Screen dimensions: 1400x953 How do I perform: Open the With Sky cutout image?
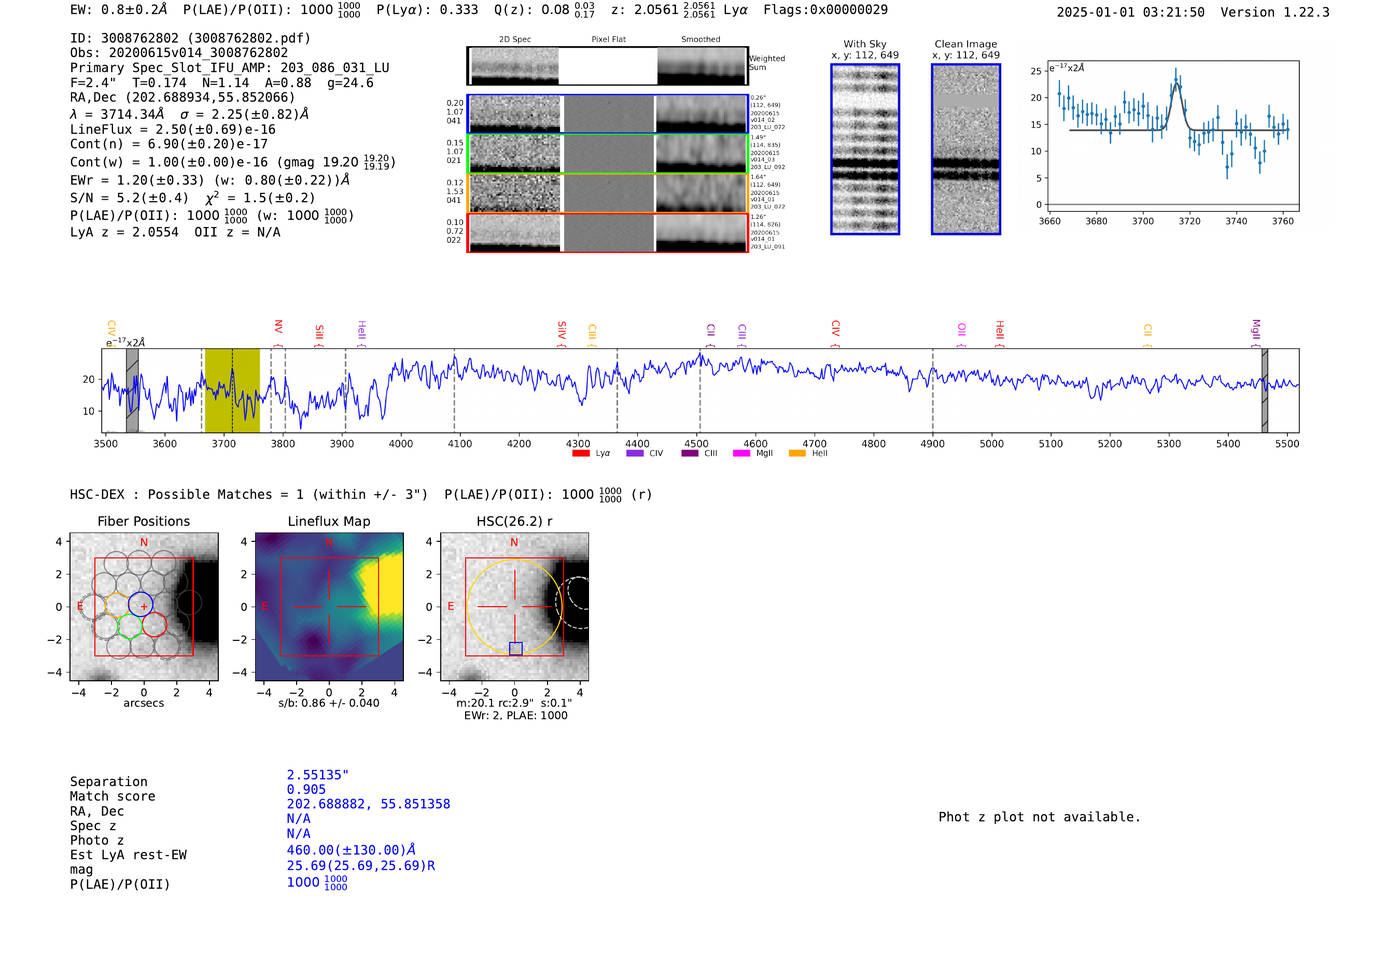865,149
